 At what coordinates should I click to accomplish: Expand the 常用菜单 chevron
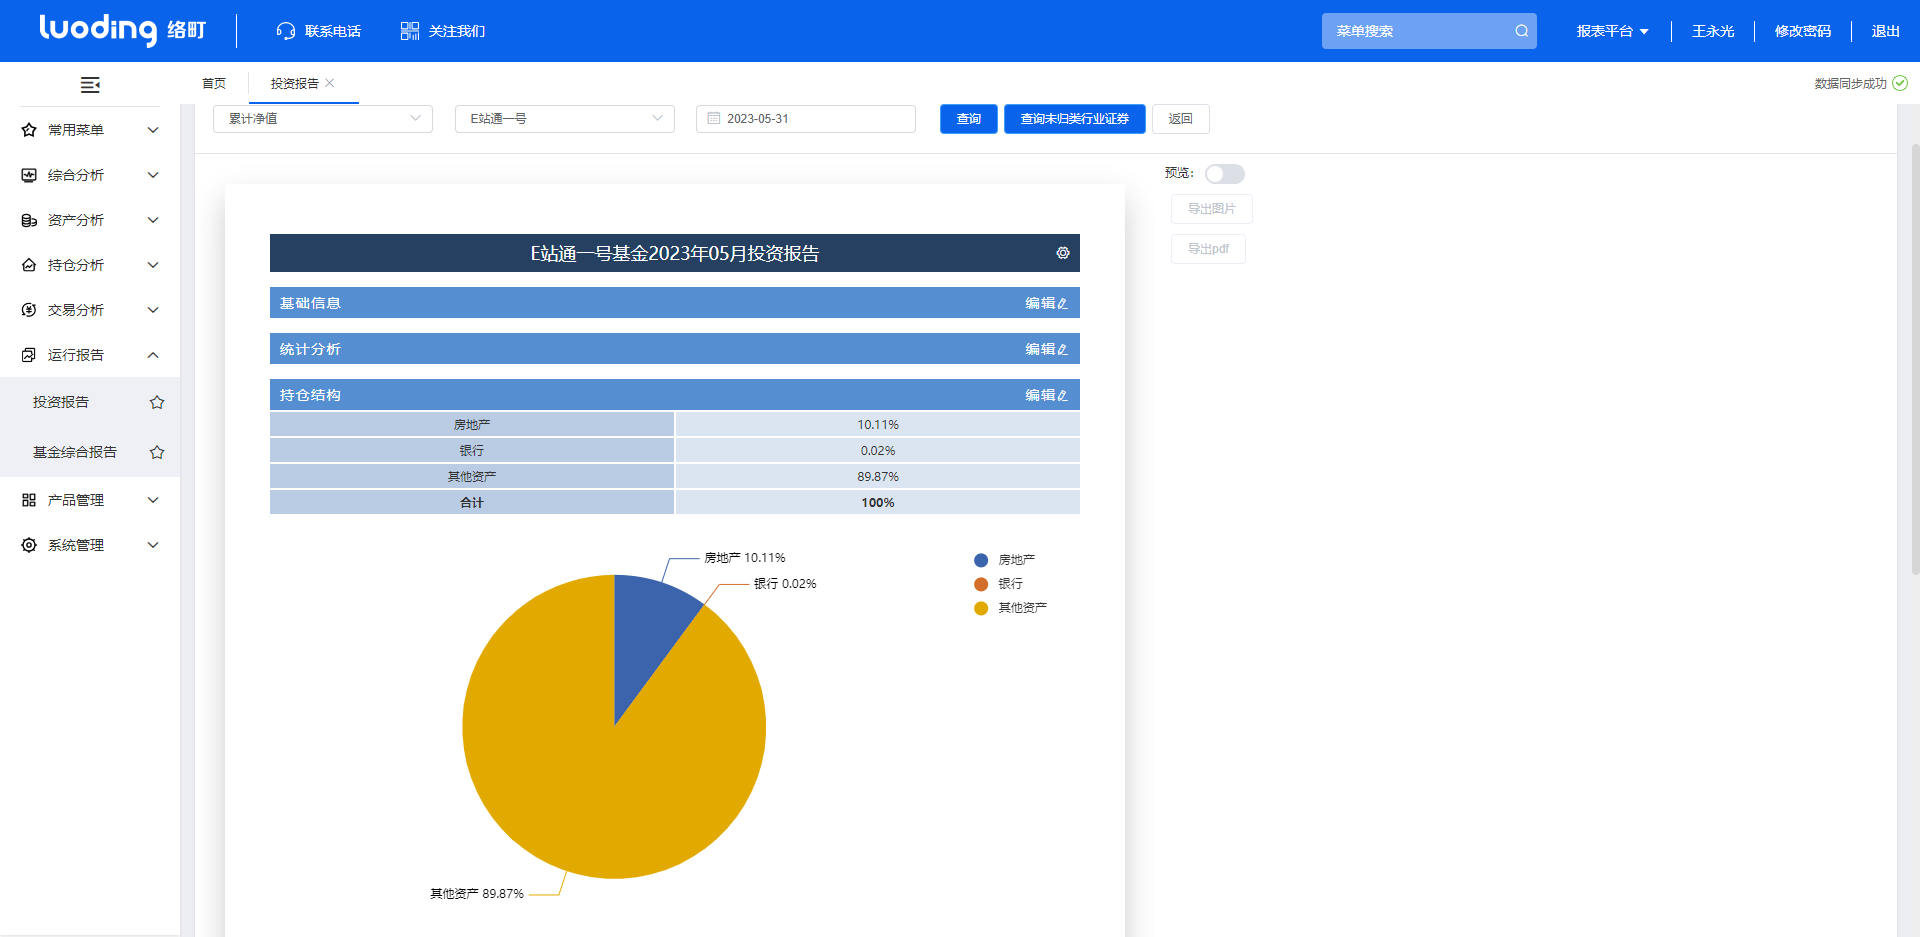153,130
